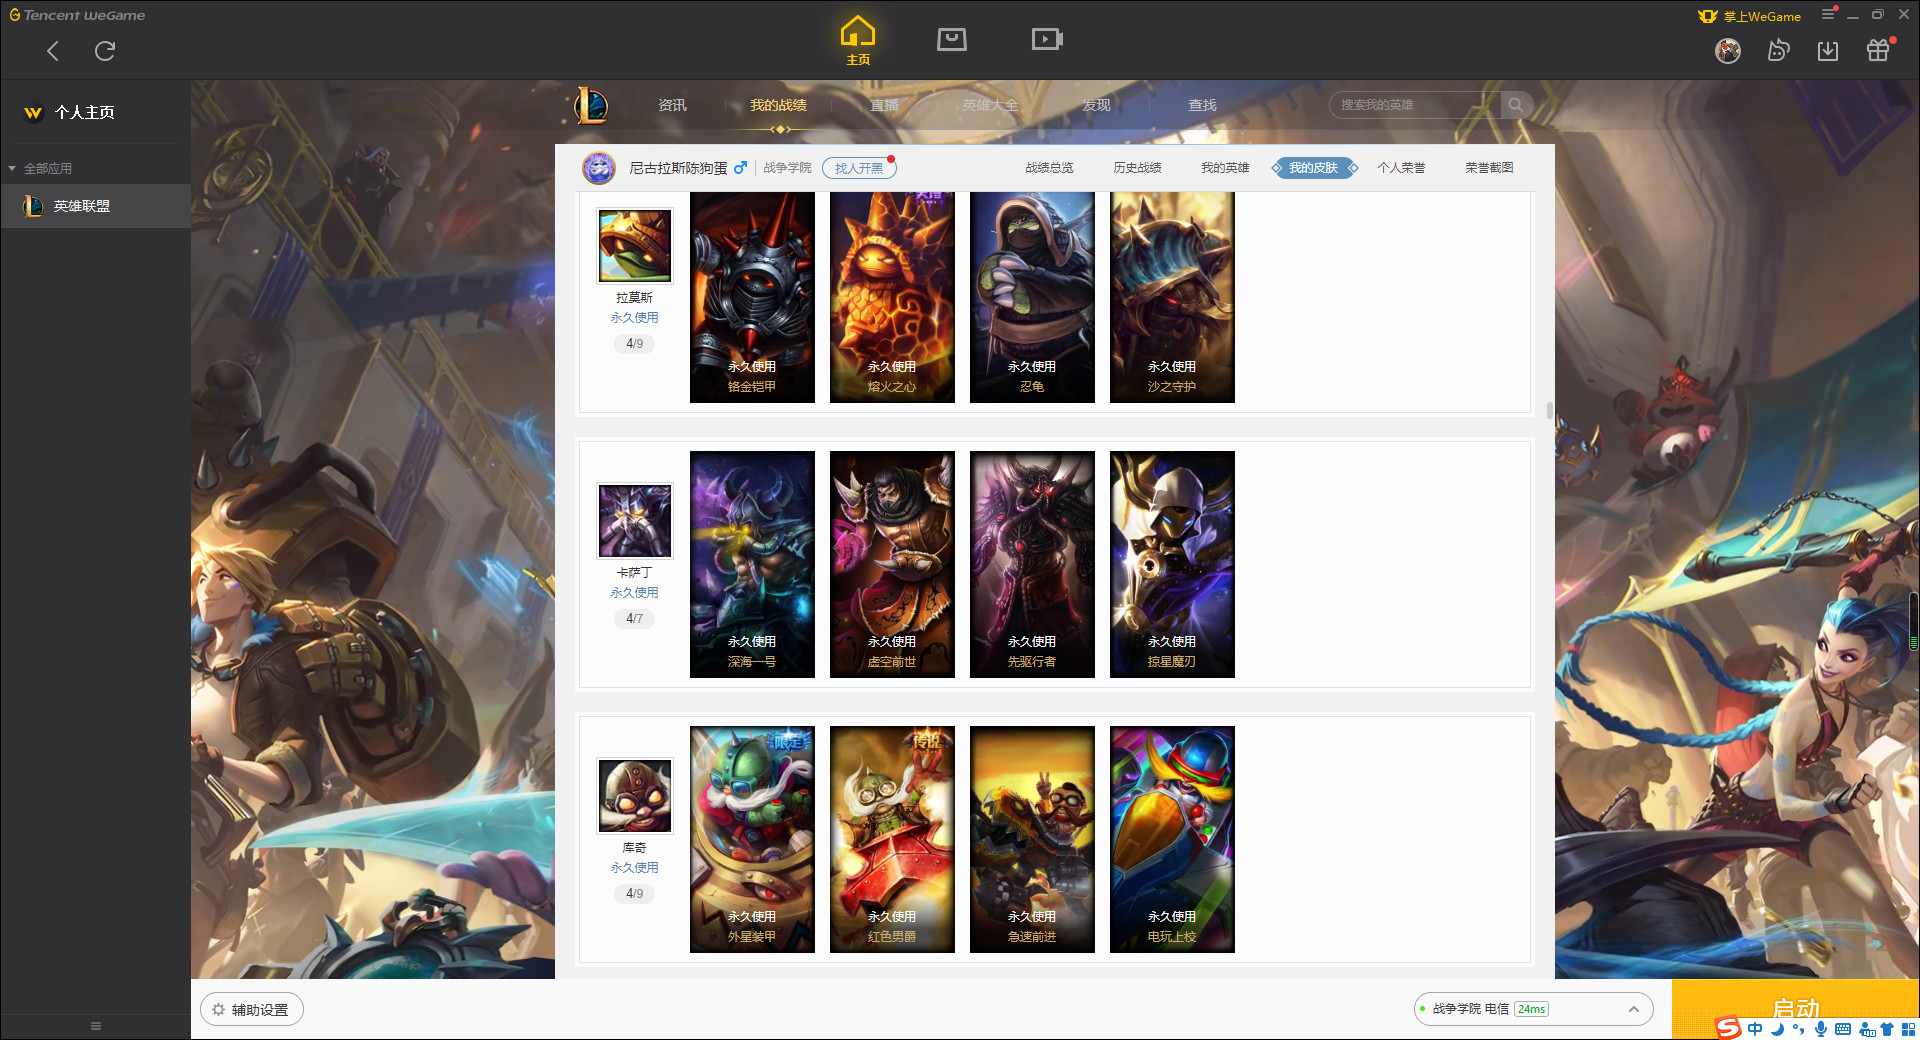Open the 电玩上校 skin card

click(x=1172, y=839)
